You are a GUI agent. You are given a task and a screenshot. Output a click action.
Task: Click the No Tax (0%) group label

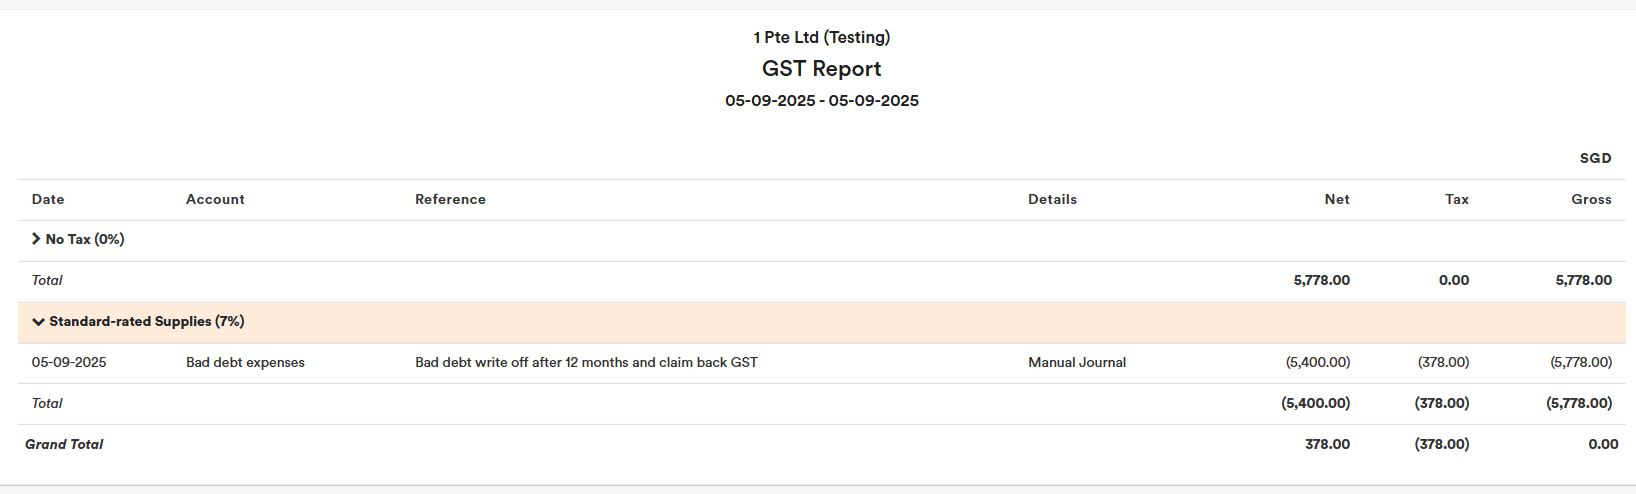[x=85, y=240]
